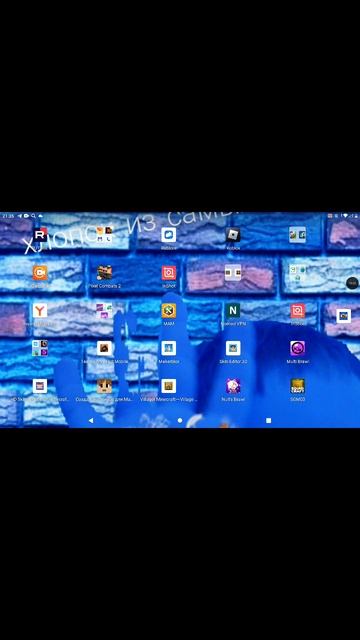360x640 pixels.
Task: Open the blue chat bubble app
Action: 169,235
